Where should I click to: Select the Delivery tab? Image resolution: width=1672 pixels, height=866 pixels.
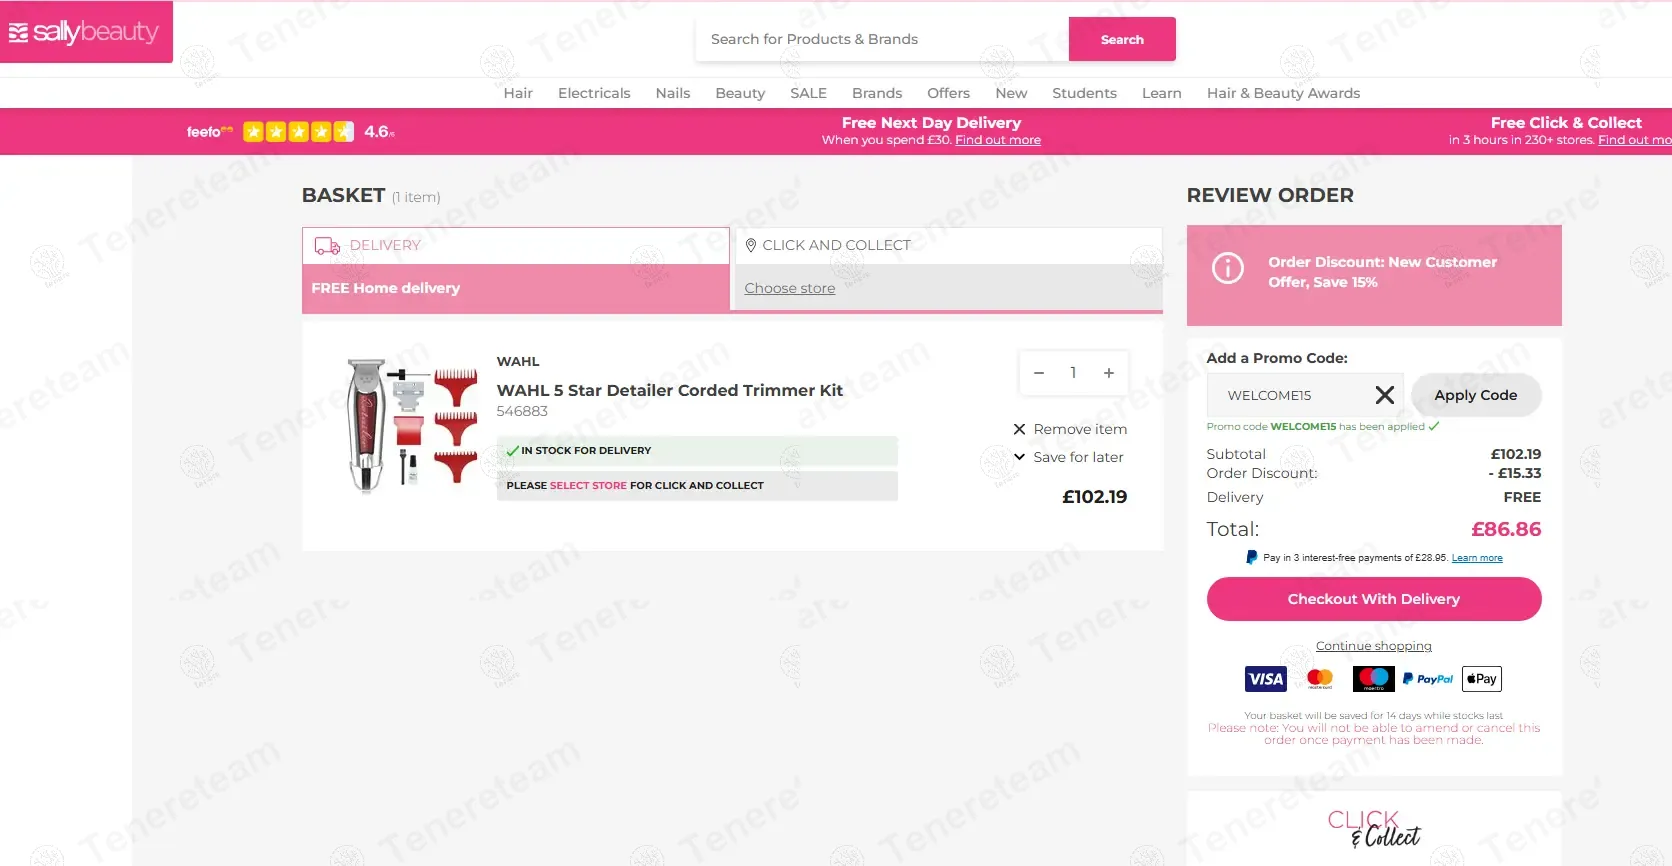(x=516, y=246)
